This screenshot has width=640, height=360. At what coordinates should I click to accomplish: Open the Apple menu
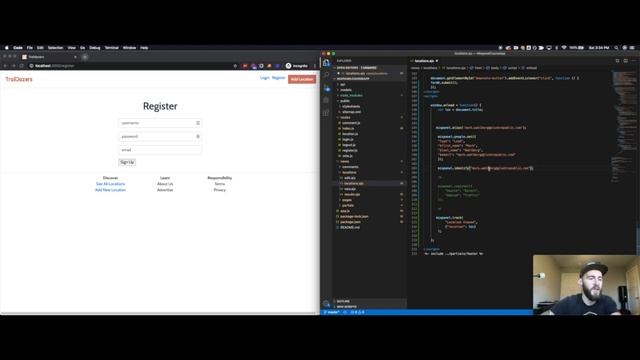pos(7,48)
